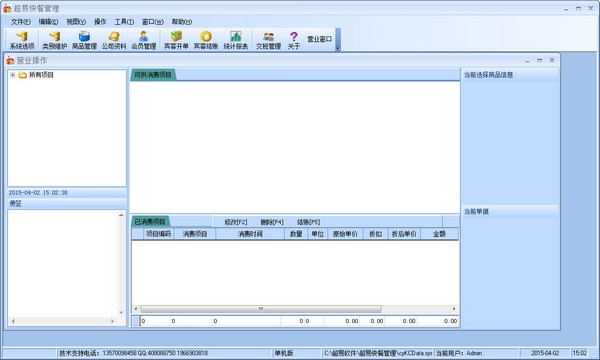This screenshot has width=600, height=360.
Task: Click the 技术支持电话 status bar text
Action: point(133,353)
